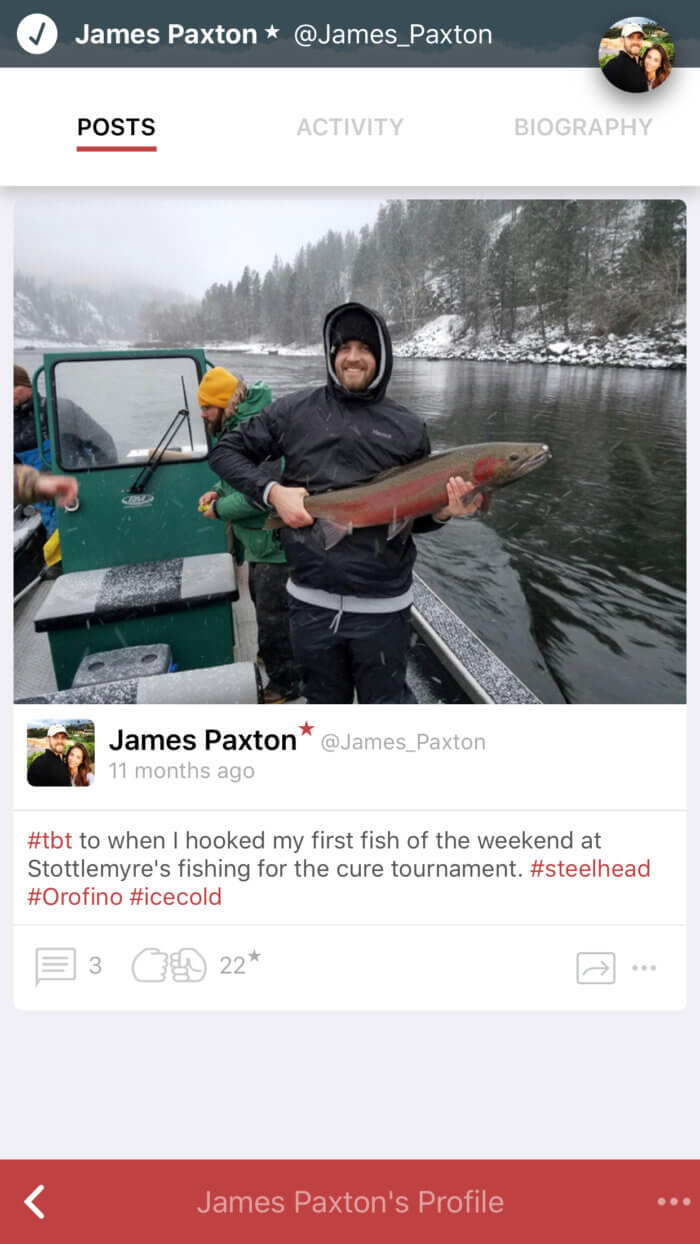Open post options with three dots icon
Screen dimensions: 700x1244
pos(645,967)
